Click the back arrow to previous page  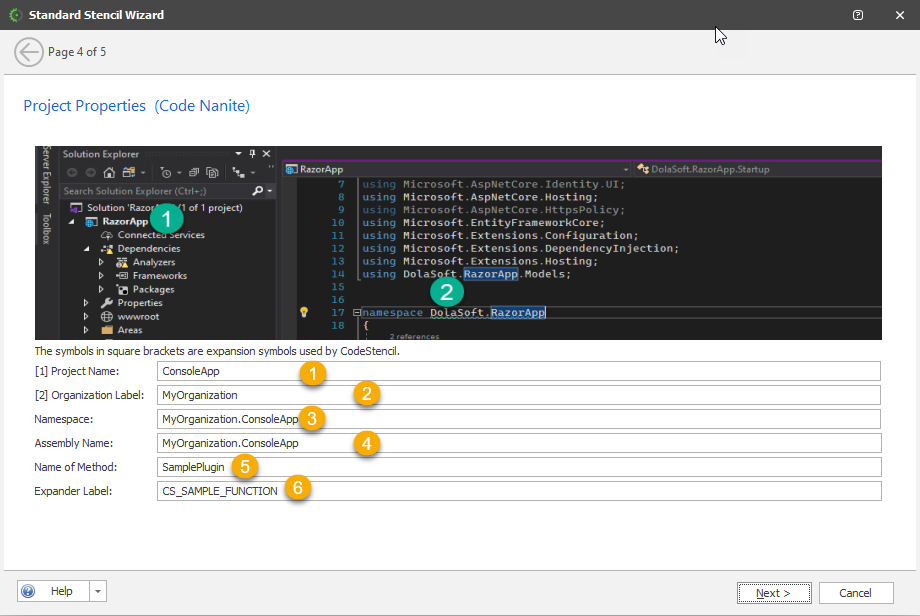click(29, 52)
